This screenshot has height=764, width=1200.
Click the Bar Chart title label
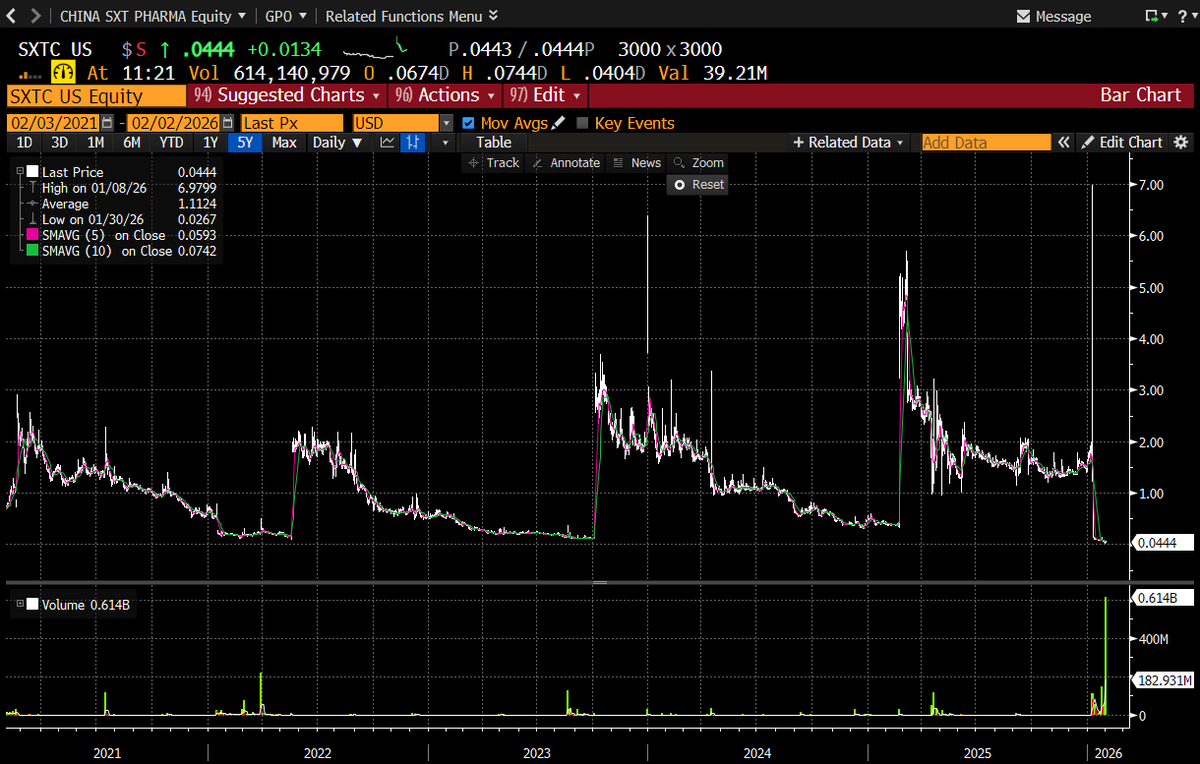point(1139,95)
